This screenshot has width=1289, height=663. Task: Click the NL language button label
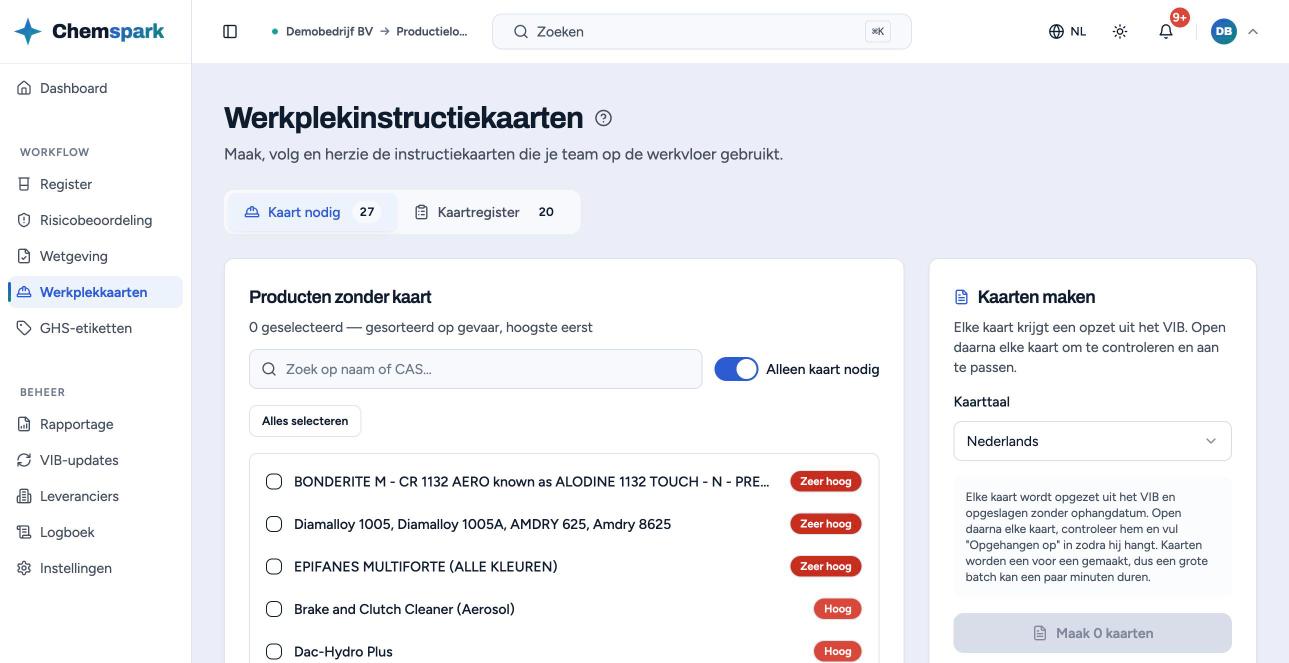[1078, 31]
